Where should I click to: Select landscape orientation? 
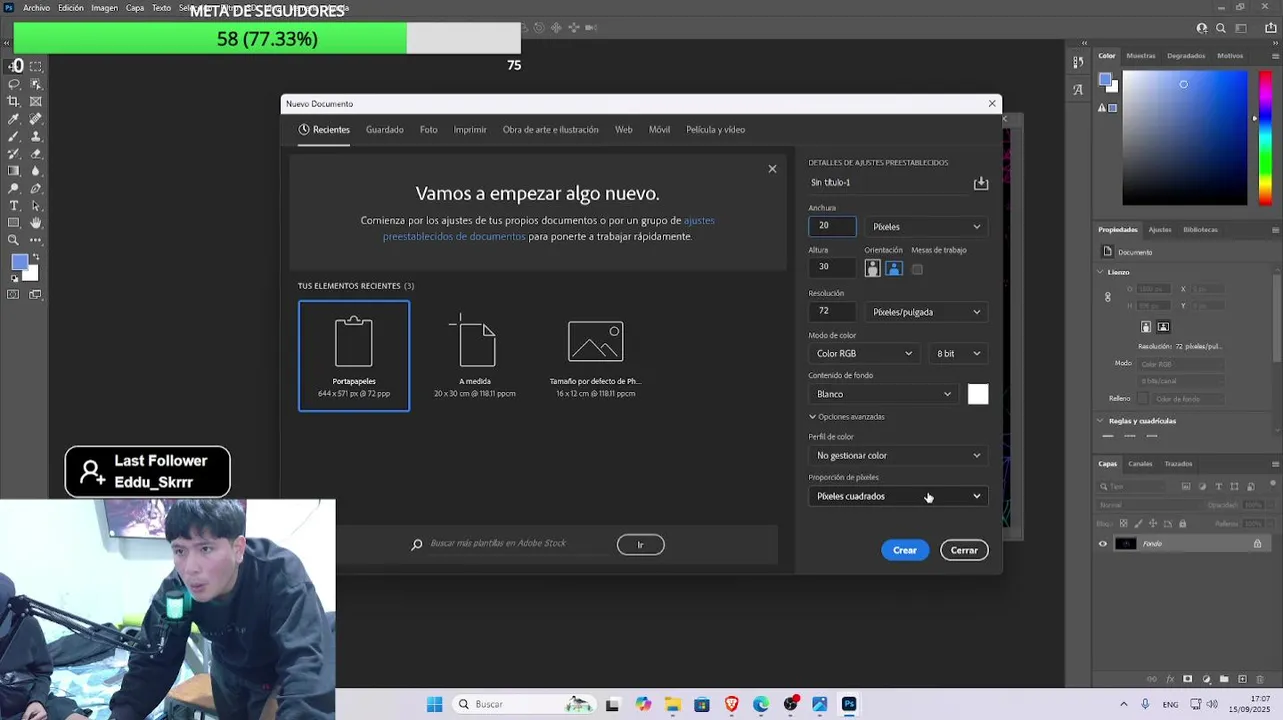tap(894, 268)
